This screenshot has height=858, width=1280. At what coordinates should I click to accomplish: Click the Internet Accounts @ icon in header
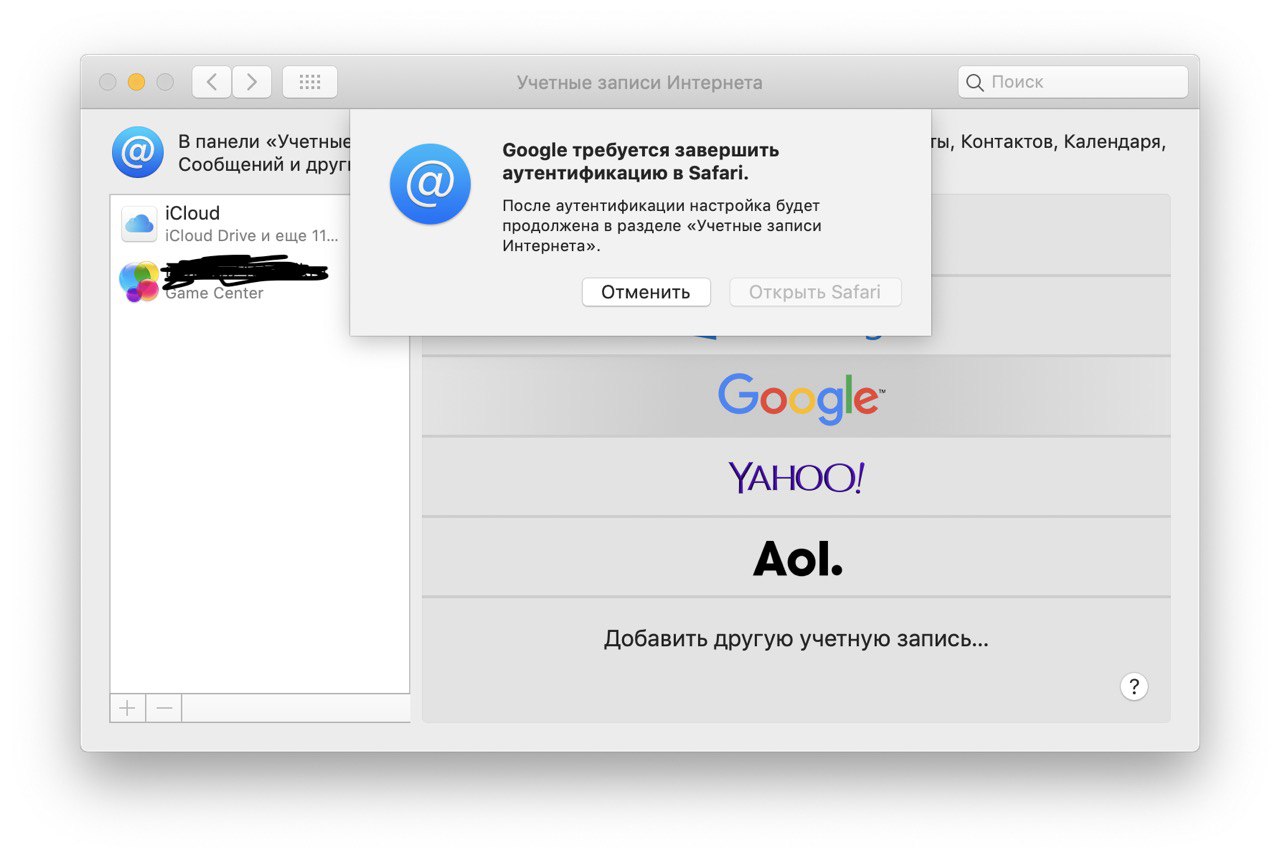[x=138, y=152]
